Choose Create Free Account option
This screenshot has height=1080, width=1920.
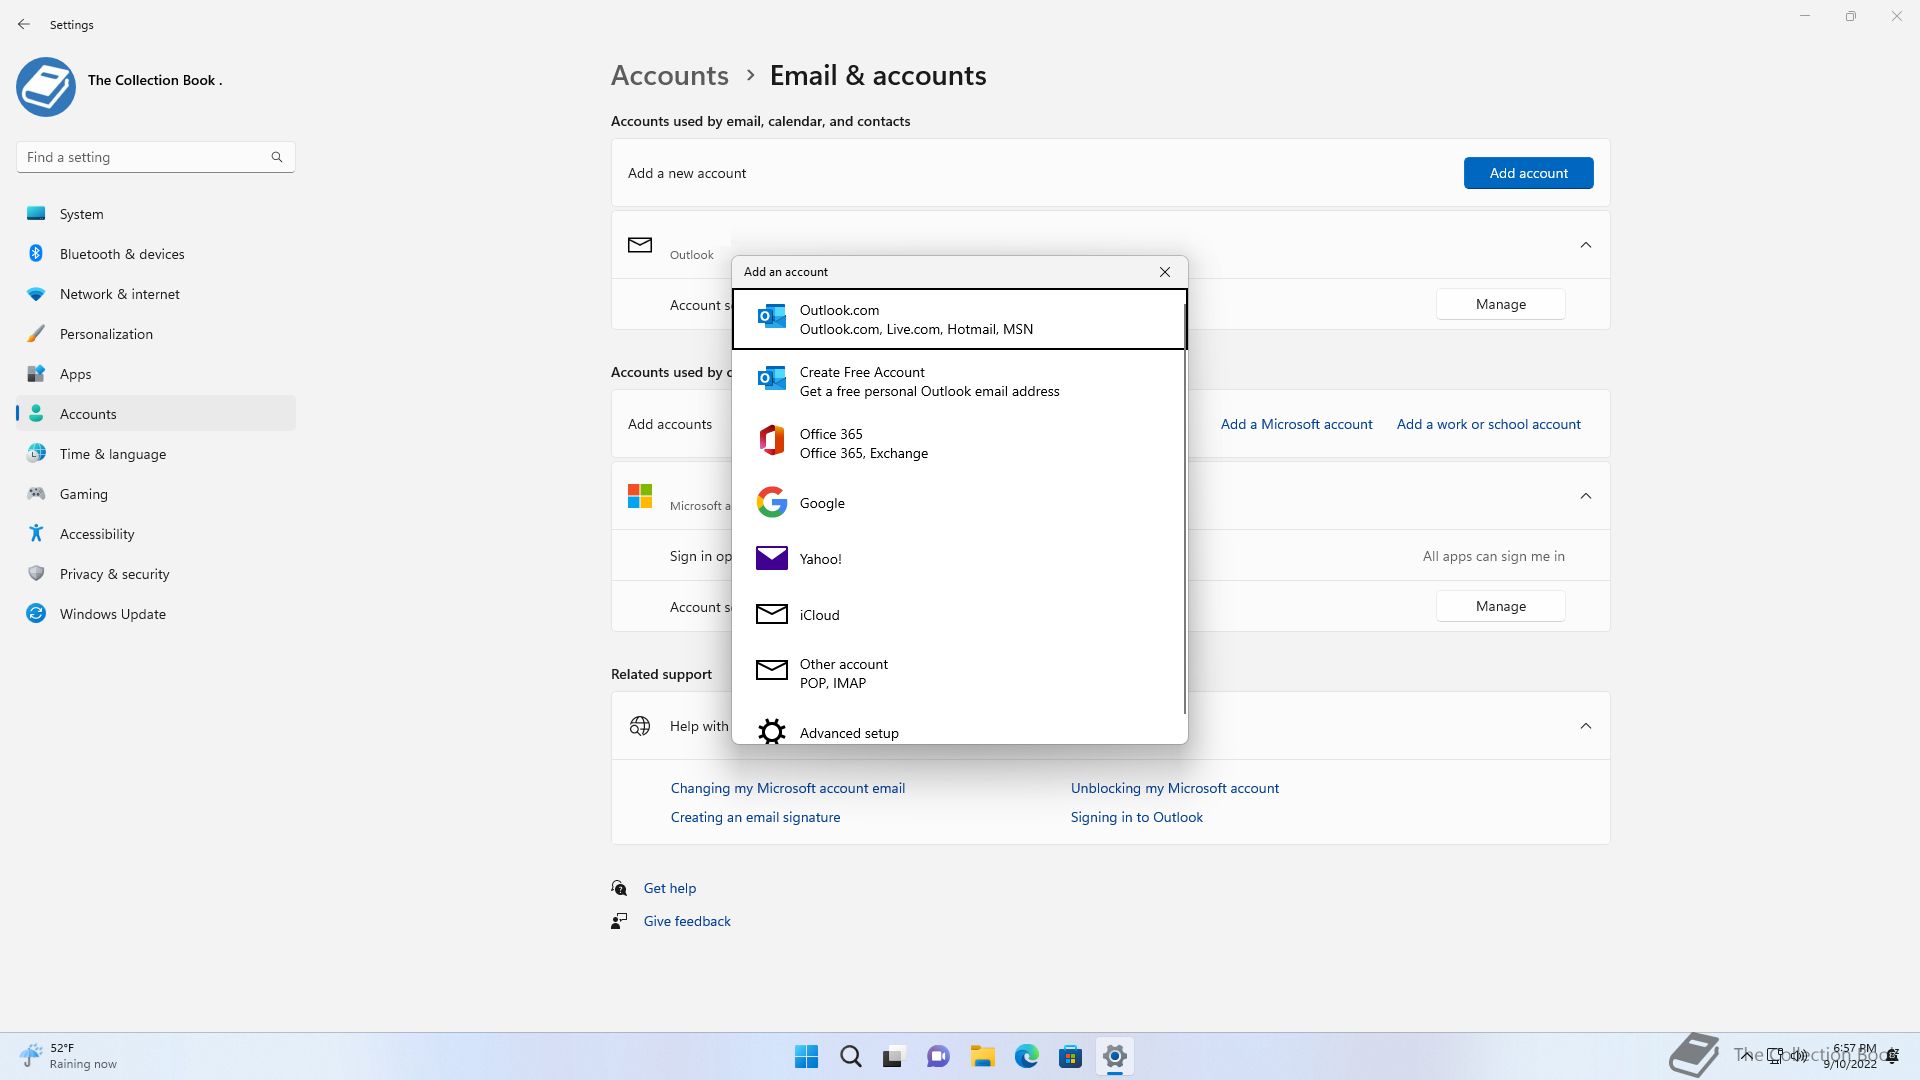(959, 381)
